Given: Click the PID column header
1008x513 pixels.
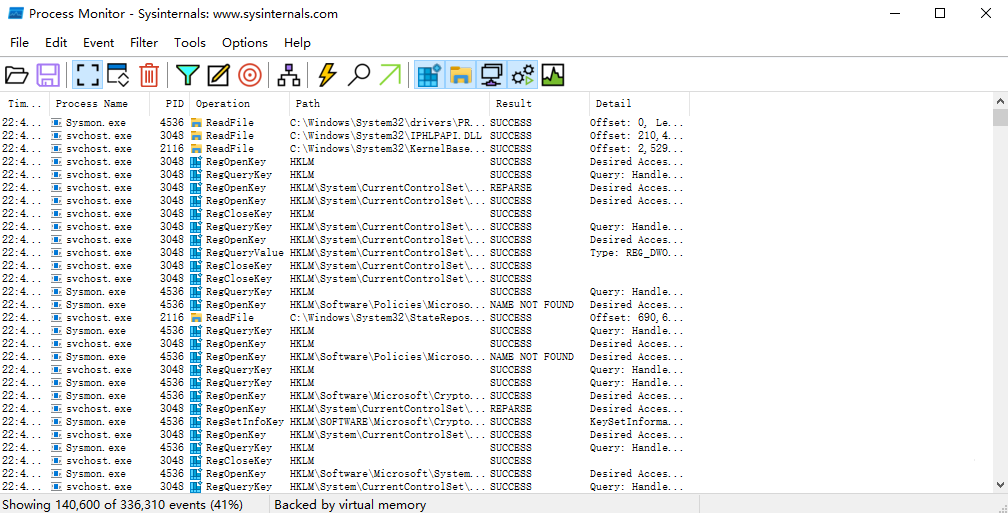Looking at the screenshot, I should 170,104.
